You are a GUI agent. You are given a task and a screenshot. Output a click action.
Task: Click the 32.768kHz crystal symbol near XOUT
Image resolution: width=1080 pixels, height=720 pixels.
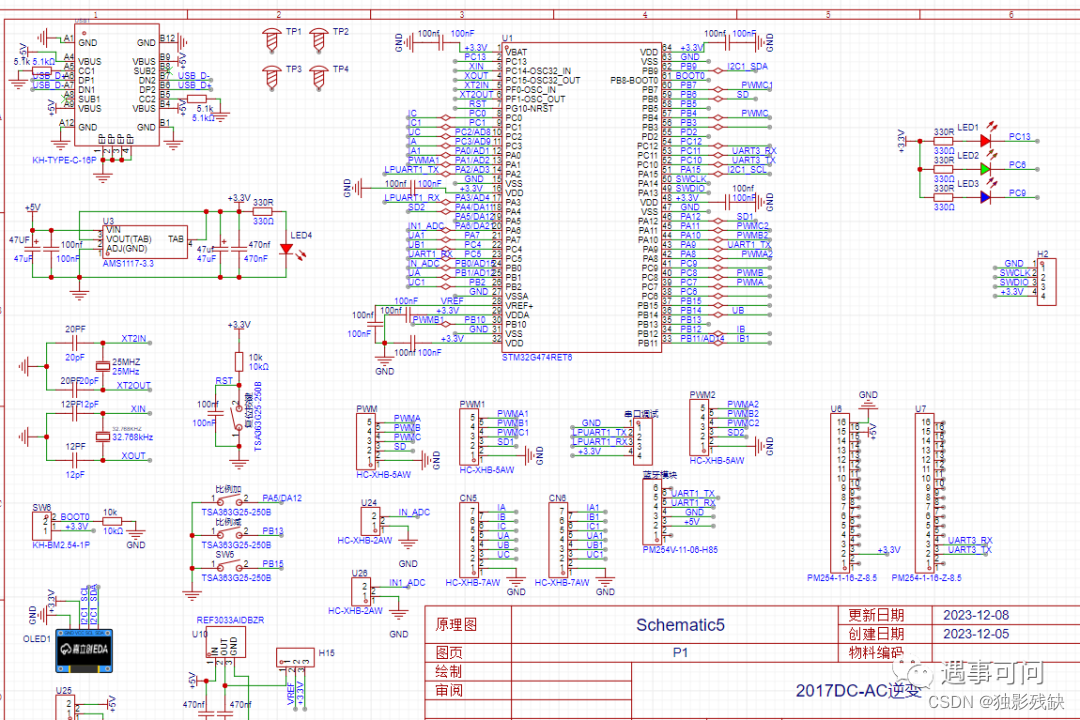pyautogui.click(x=100, y=435)
